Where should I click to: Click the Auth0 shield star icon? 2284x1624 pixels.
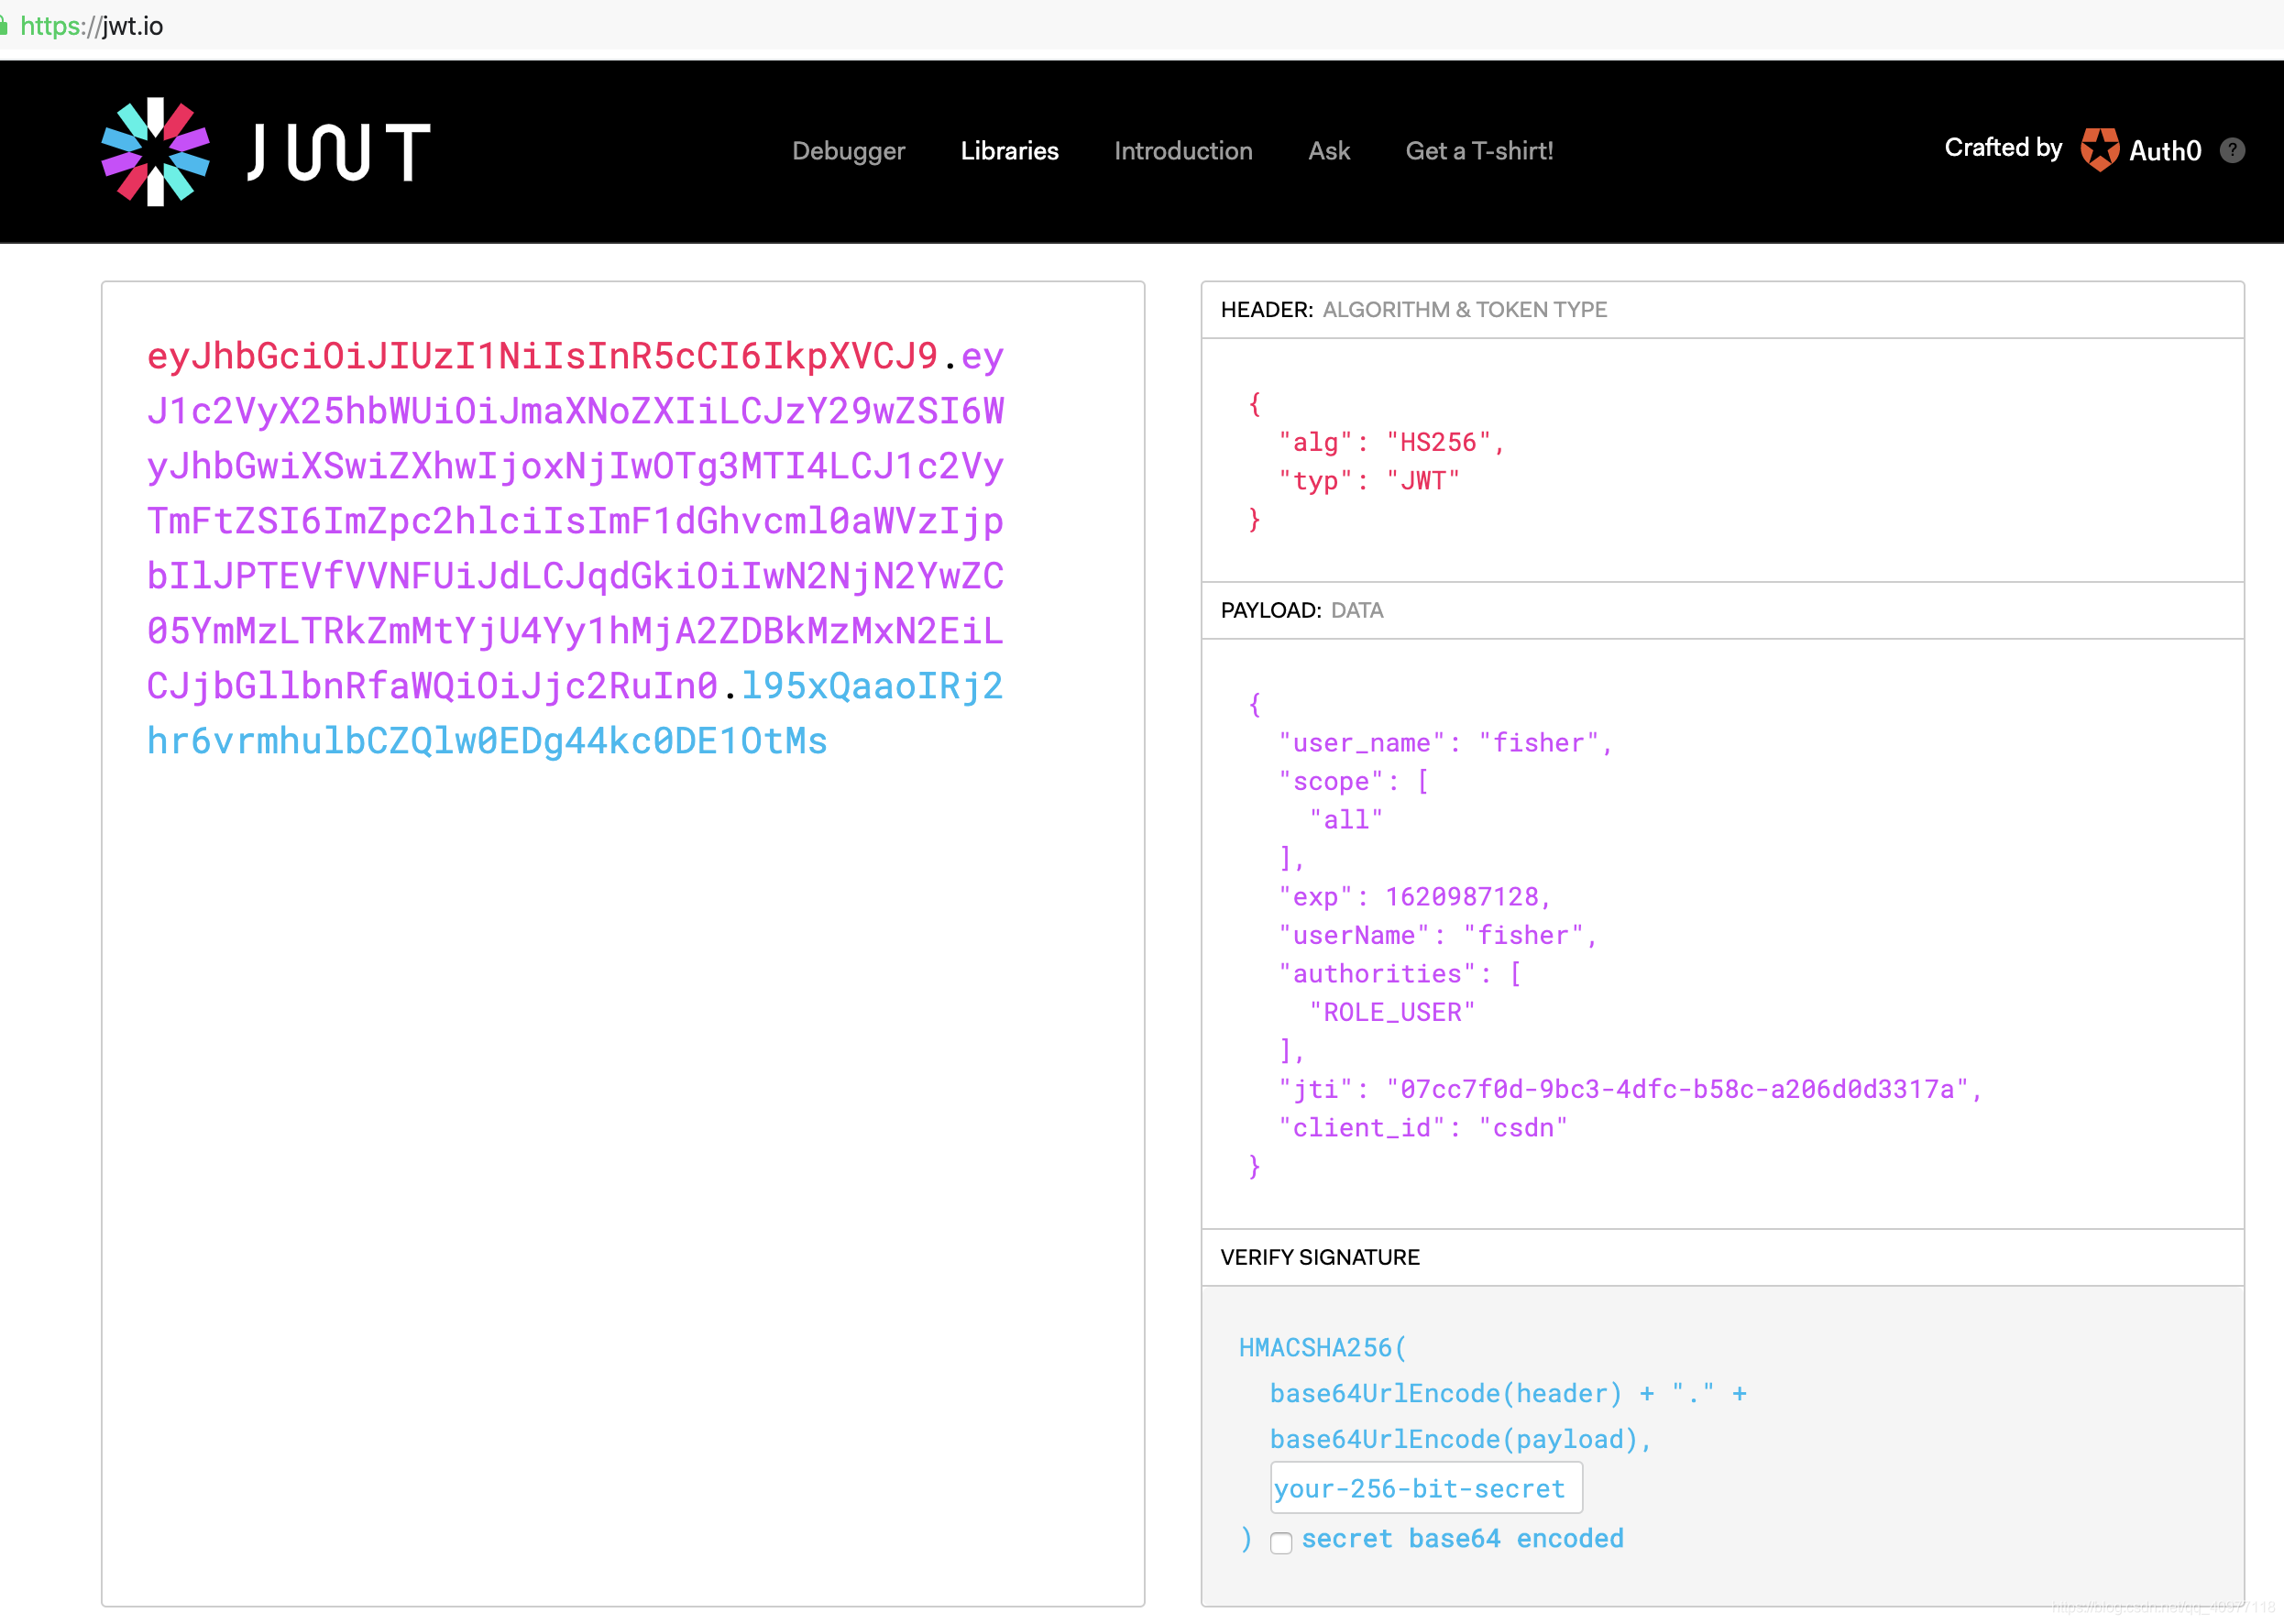click(2099, 150)
